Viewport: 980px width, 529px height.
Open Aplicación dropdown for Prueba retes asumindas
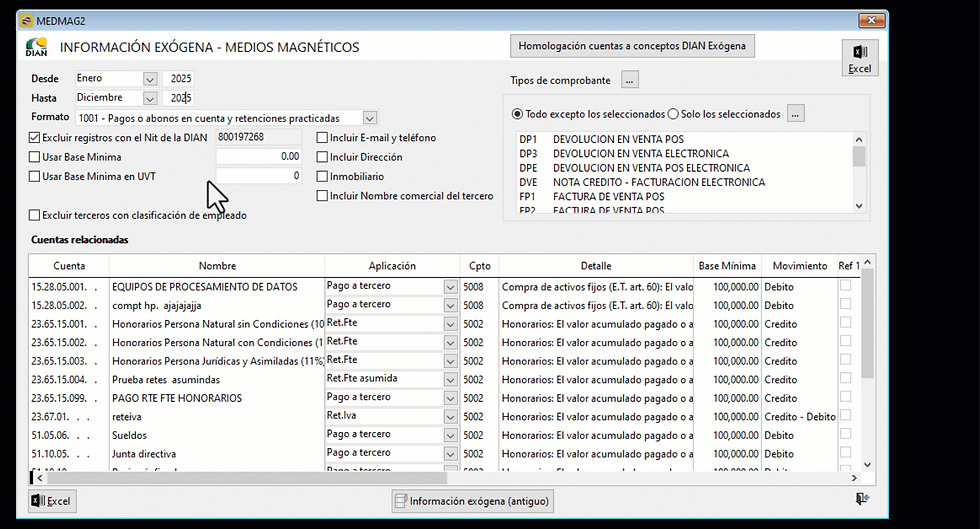pos(450,380)
